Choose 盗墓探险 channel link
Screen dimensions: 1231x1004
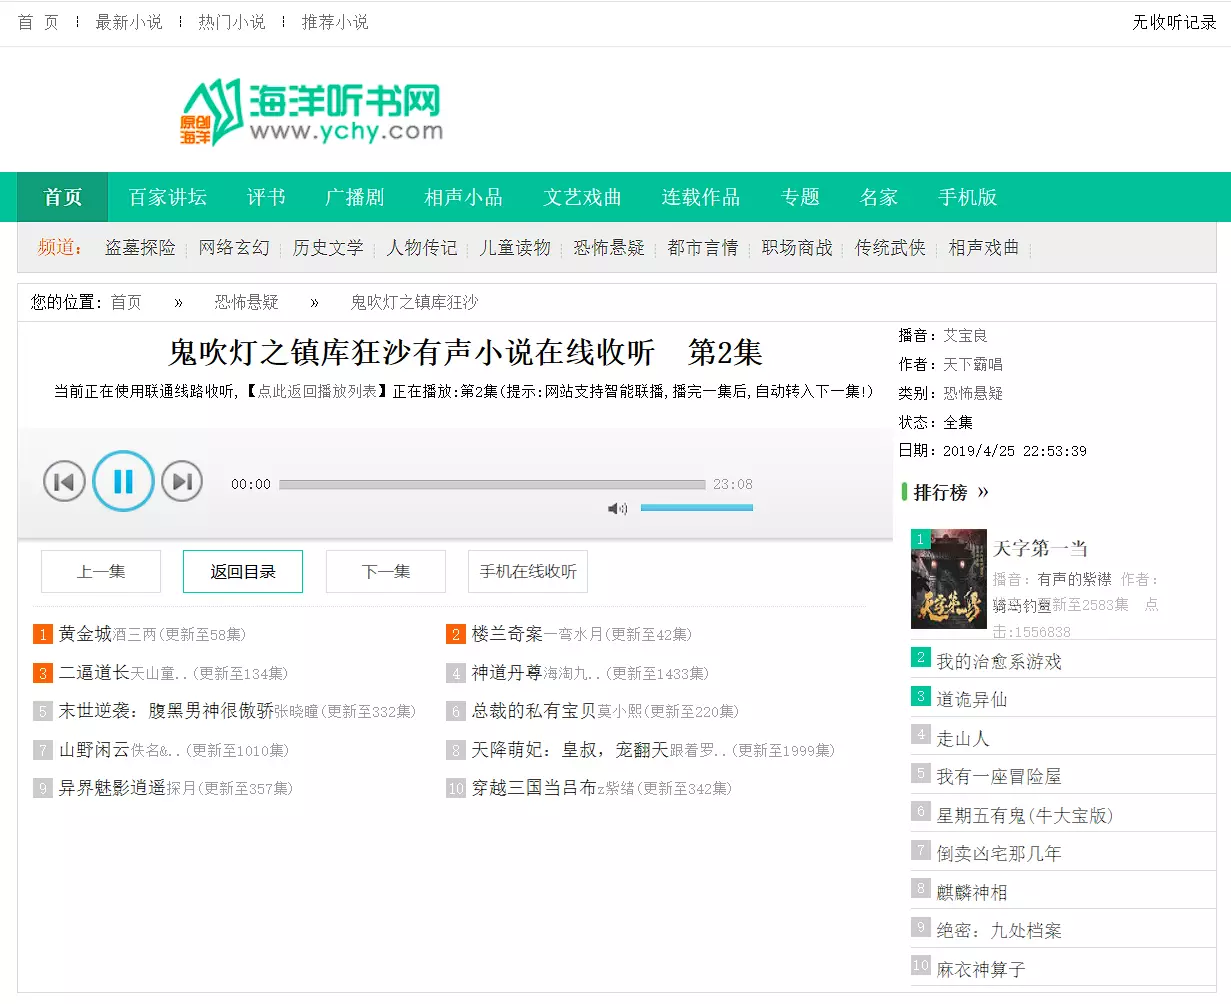coord(140,248)
